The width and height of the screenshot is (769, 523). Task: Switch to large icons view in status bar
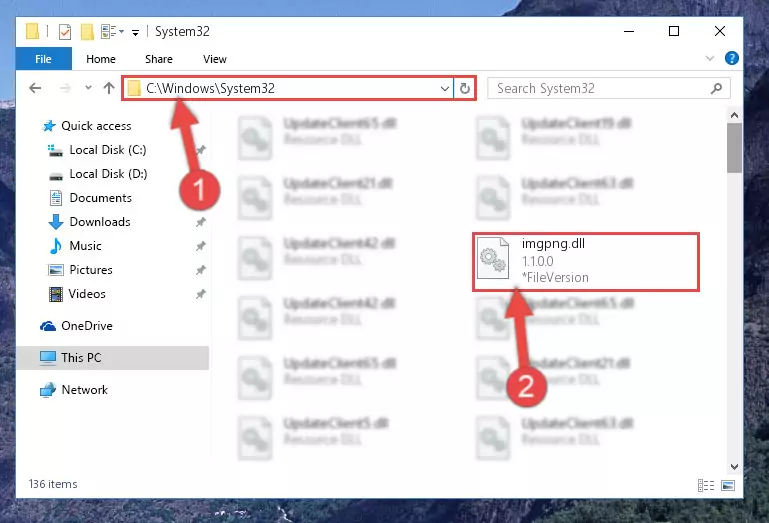click(728, 486)
